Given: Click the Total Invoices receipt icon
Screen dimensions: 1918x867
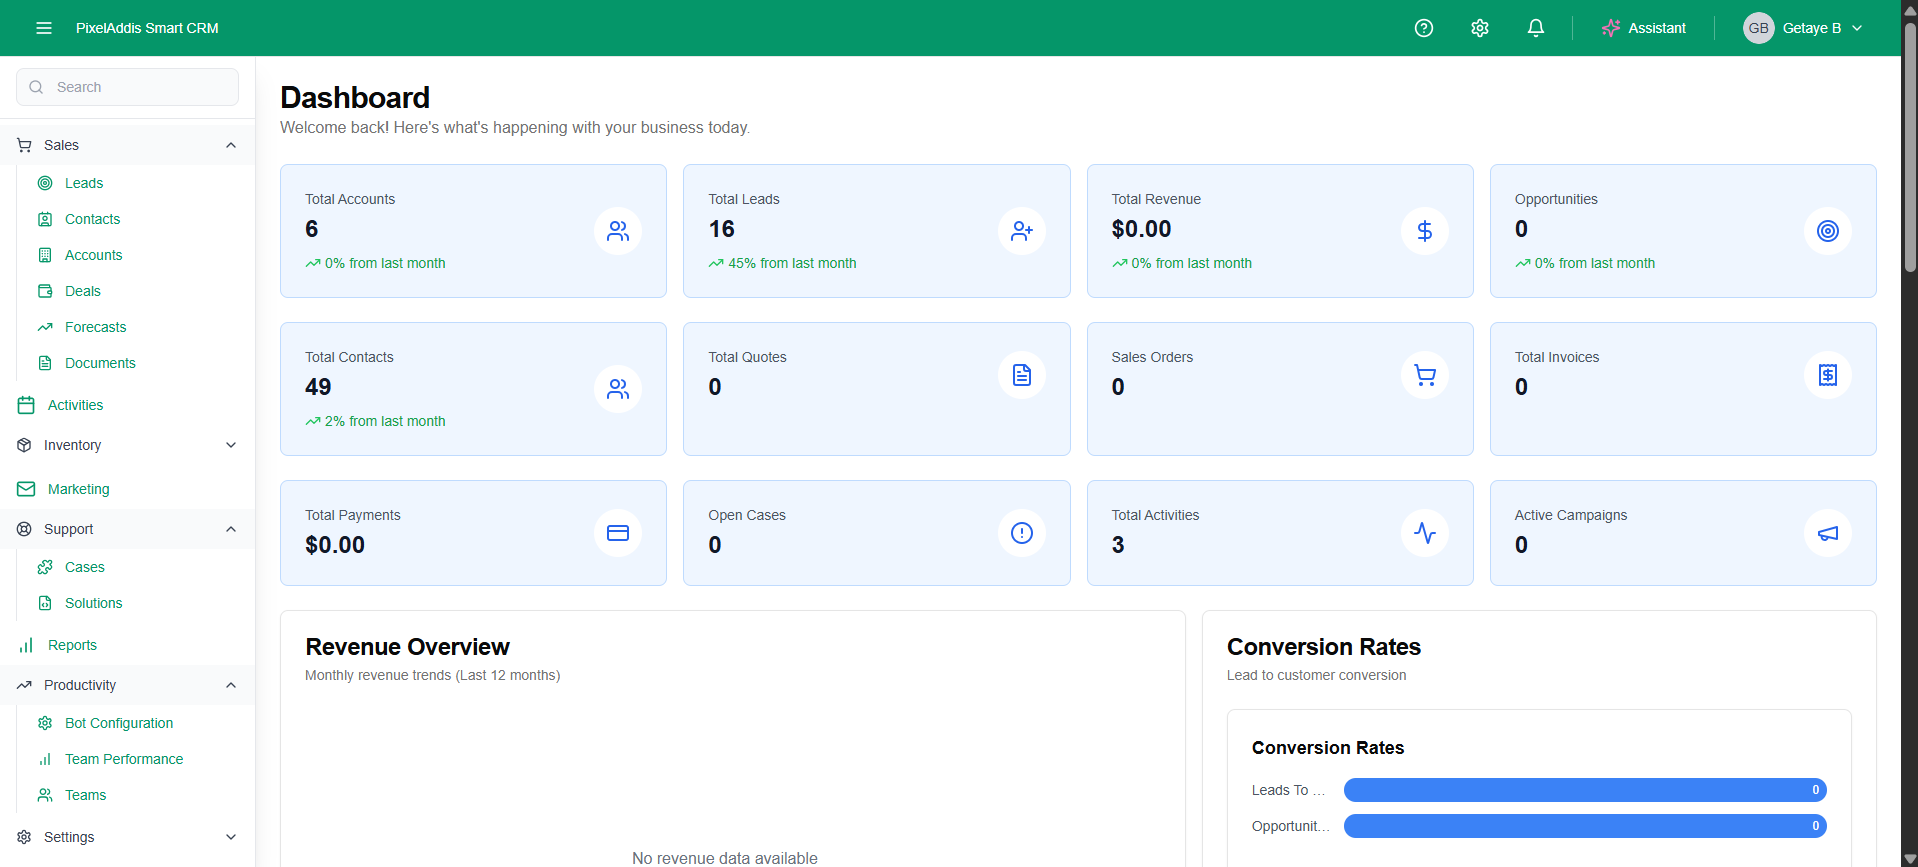Looking at the screenshot, I should (1828, 375).
